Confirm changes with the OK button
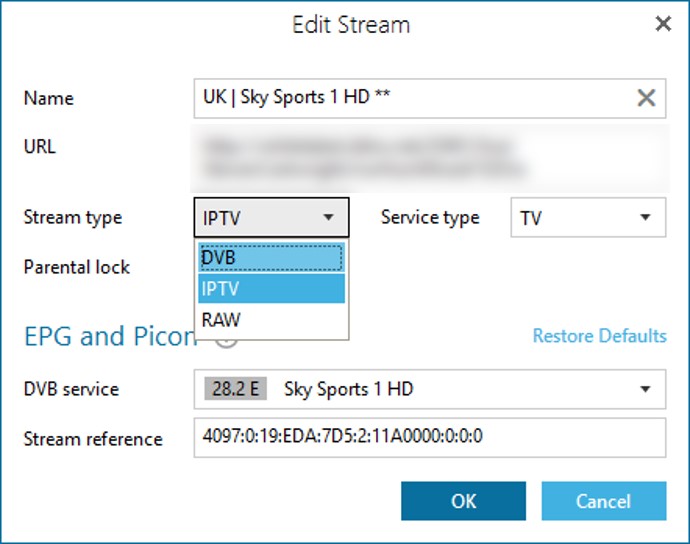 click(463, 501)
